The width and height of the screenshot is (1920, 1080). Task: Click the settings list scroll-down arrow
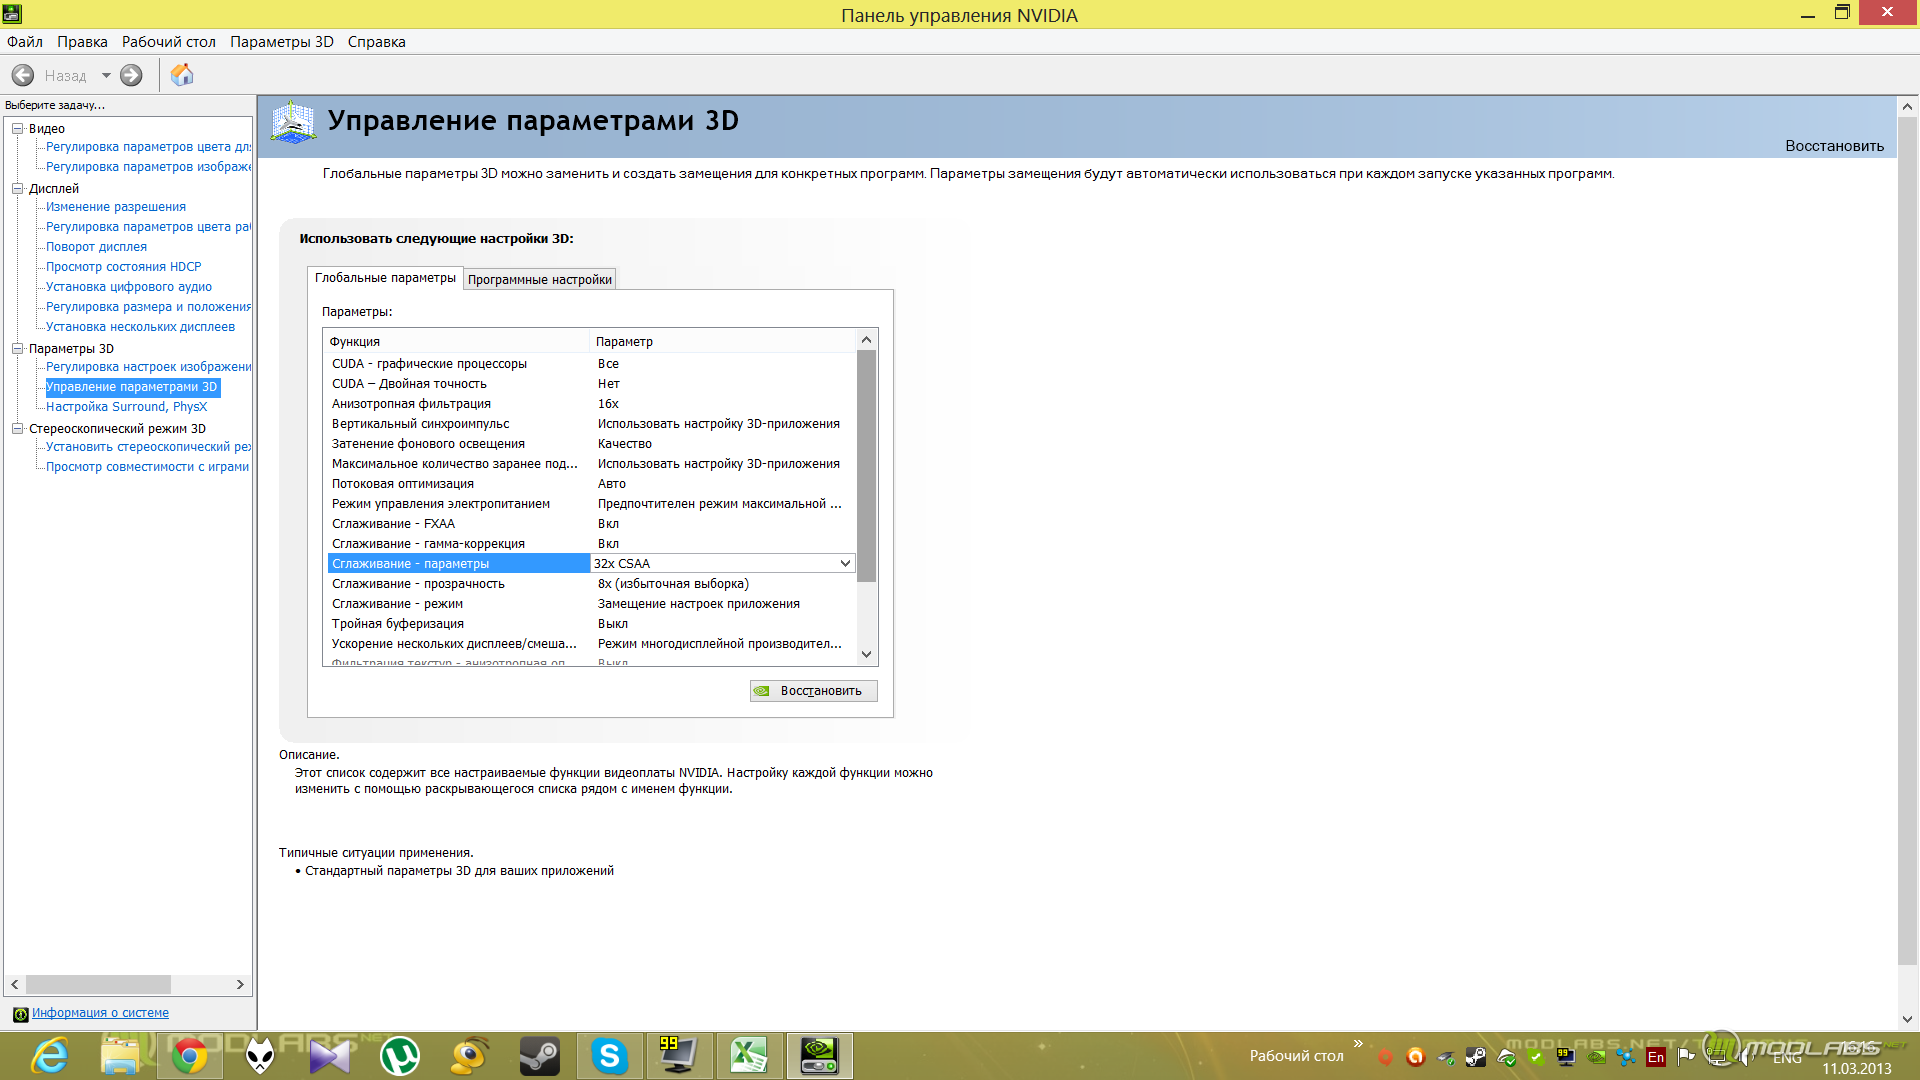(x=866, y=654)
